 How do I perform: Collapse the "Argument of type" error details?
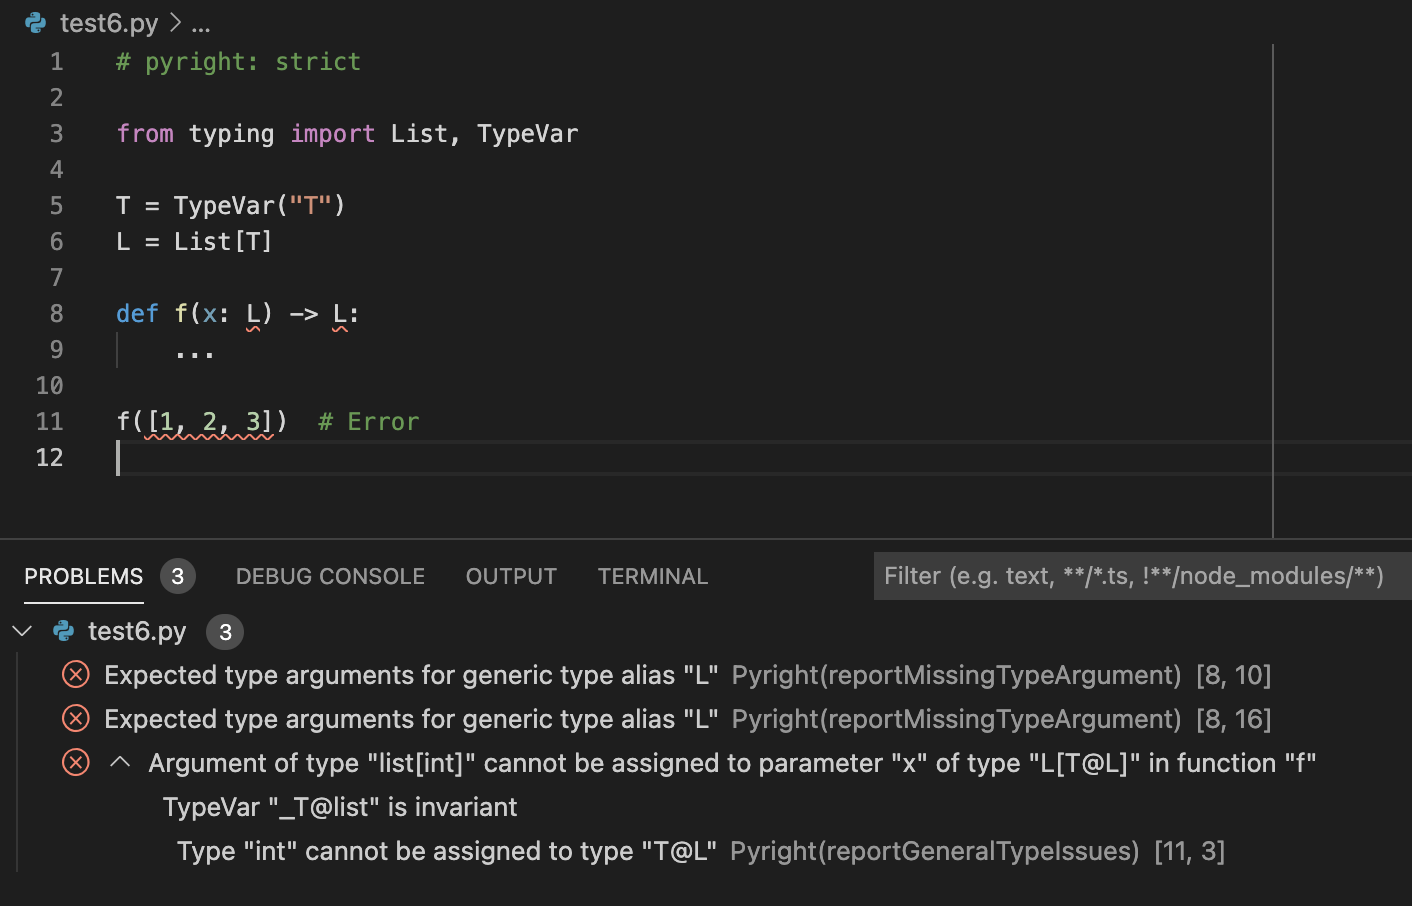[x=119, y=762]
